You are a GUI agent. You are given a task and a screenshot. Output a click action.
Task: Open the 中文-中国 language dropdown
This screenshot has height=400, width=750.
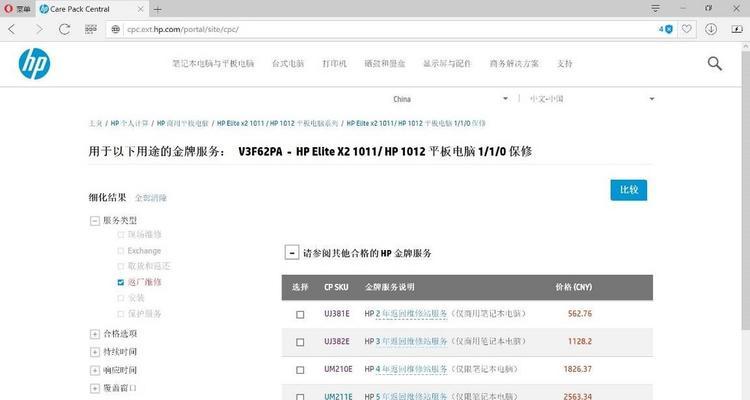[x=592, y=99]
